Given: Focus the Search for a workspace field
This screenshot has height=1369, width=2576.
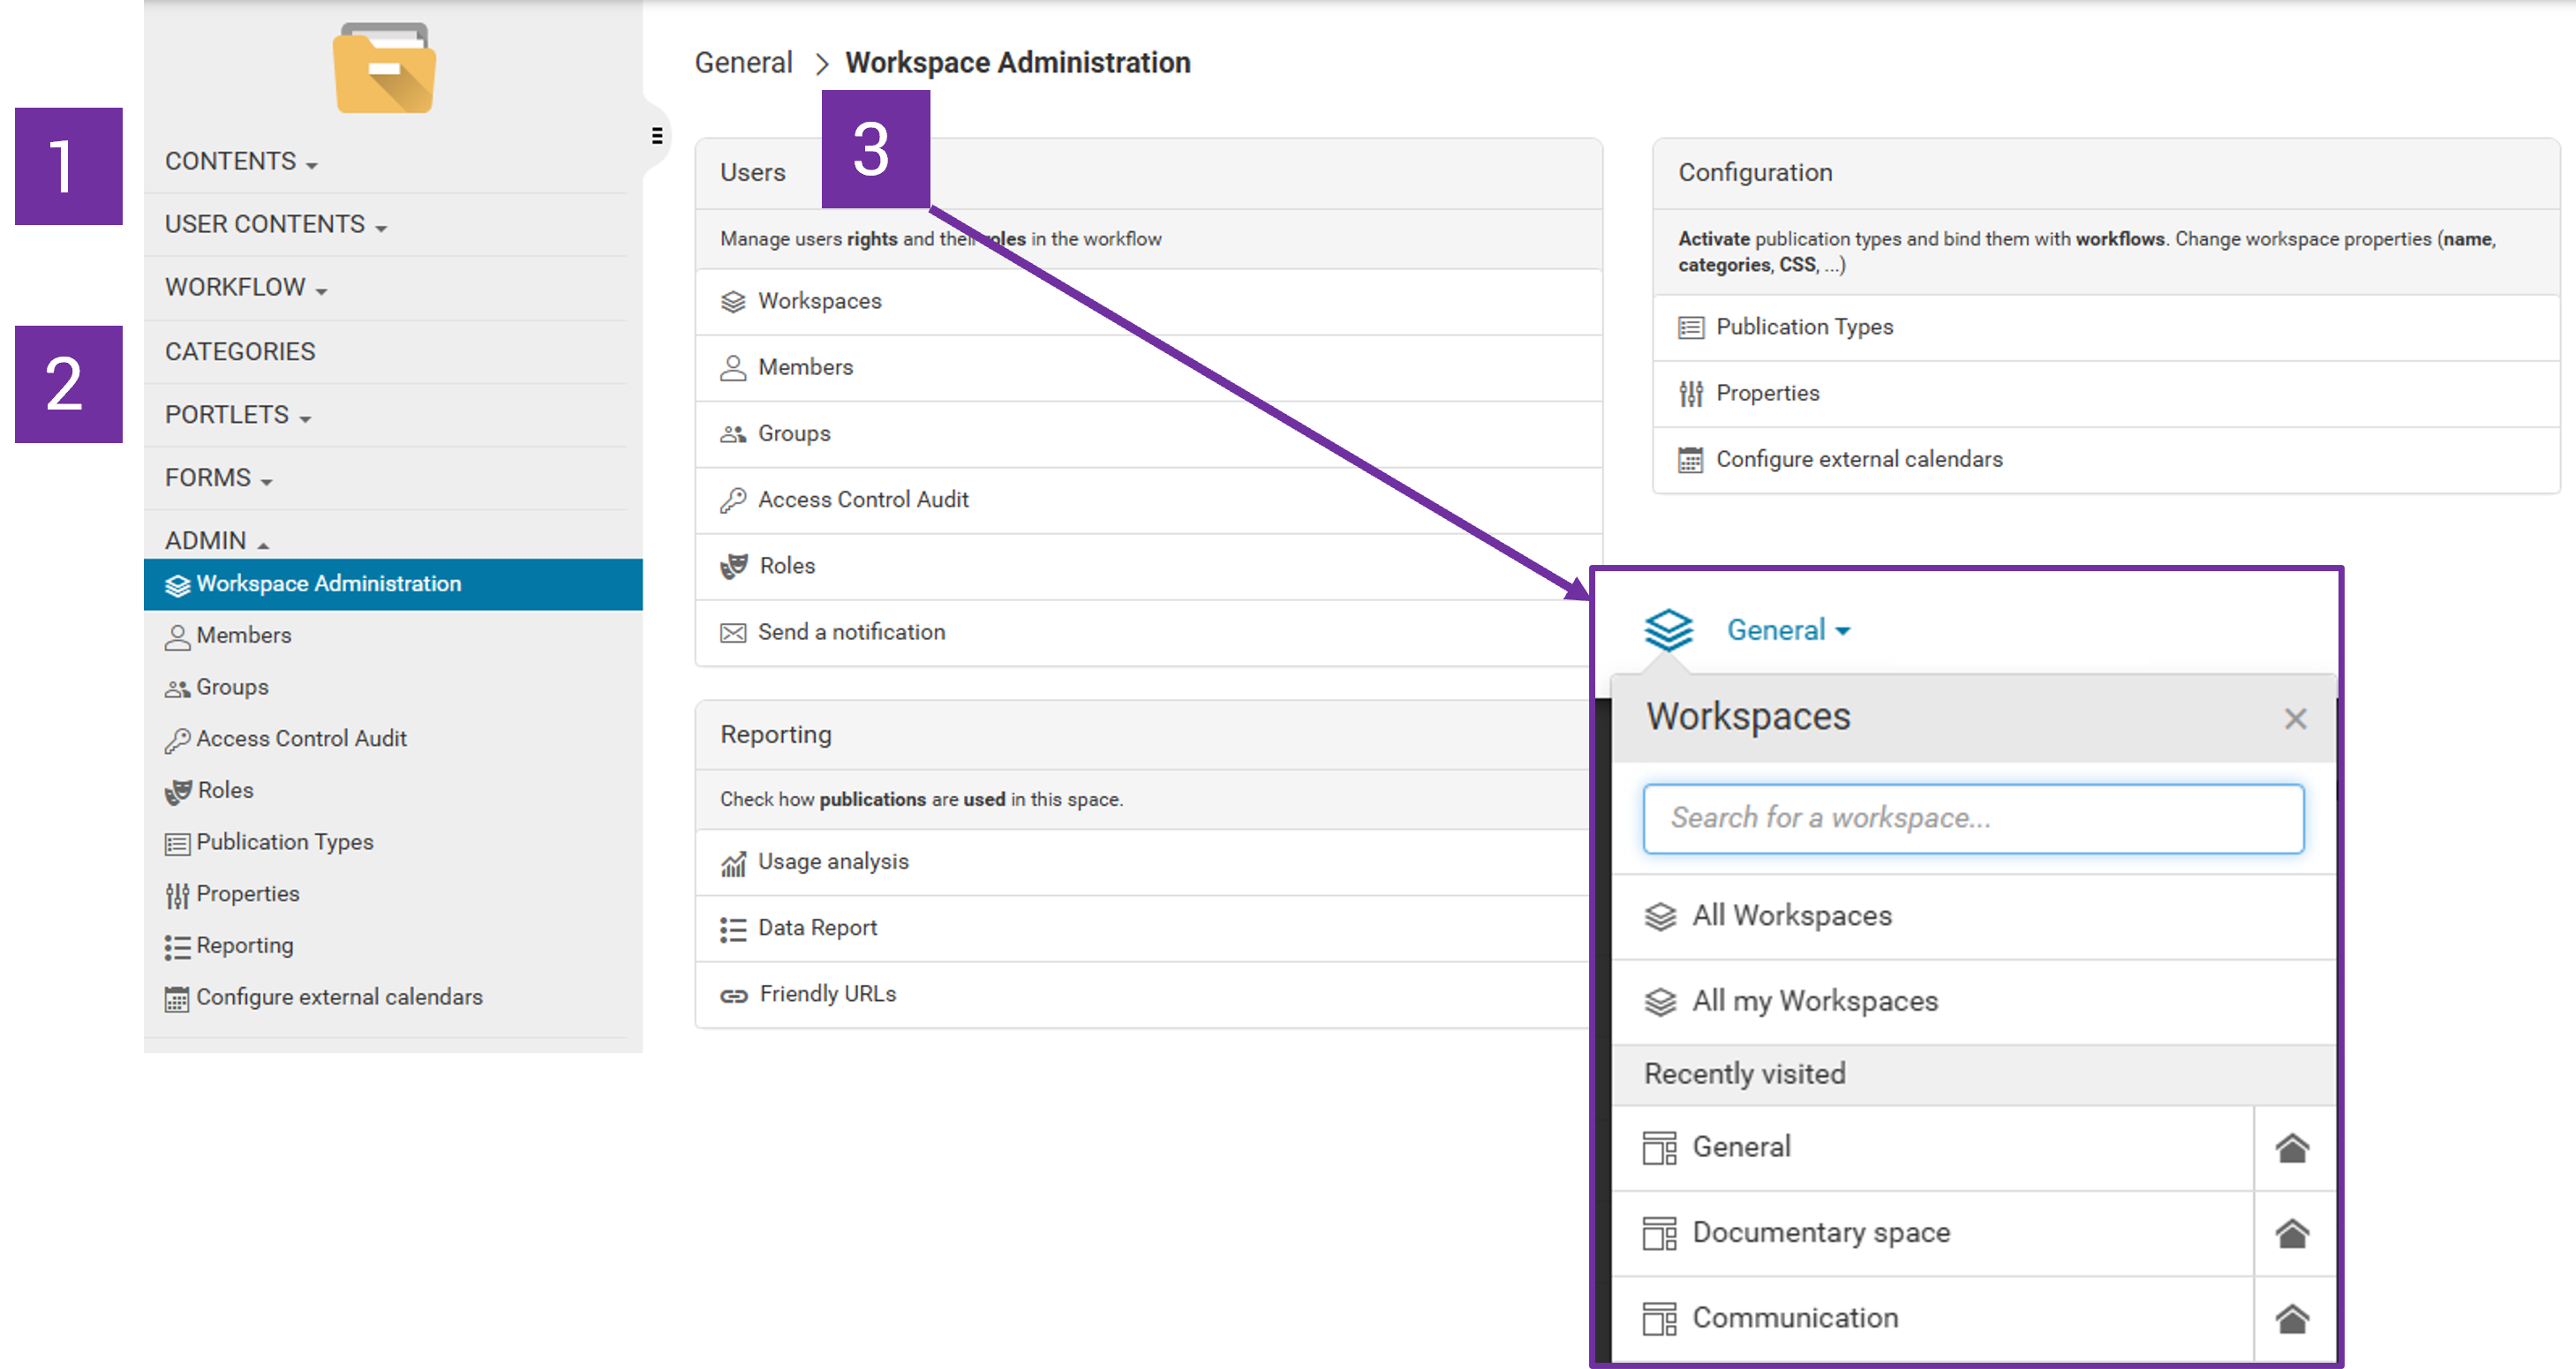Looking at the screenshot, I should coord(1973,818).
